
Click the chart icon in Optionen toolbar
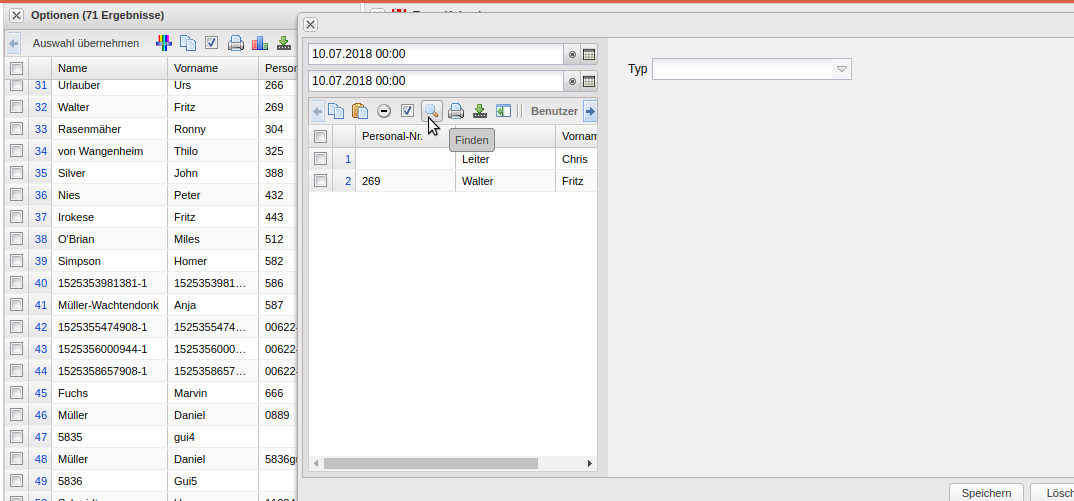tap(260, 43)
